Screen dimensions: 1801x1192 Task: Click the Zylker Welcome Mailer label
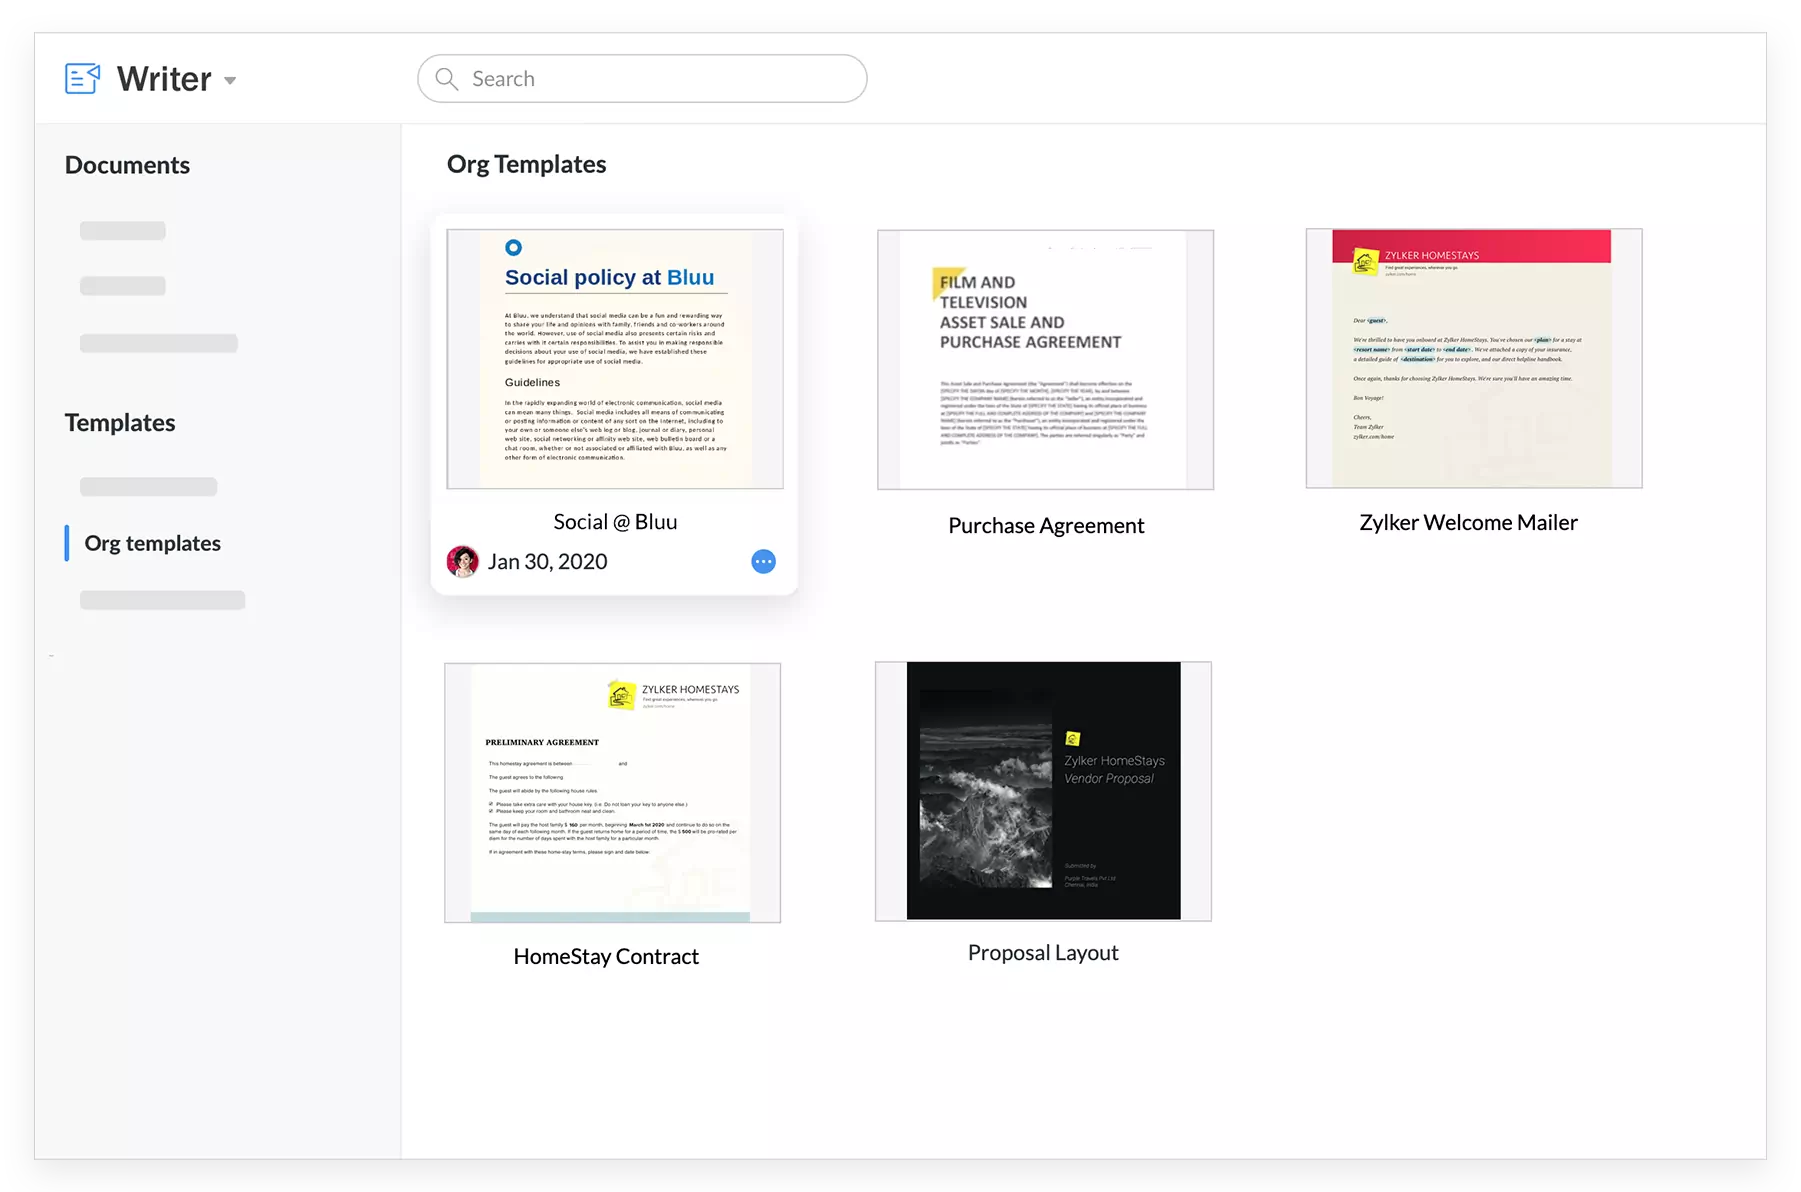click(1468, 522)
